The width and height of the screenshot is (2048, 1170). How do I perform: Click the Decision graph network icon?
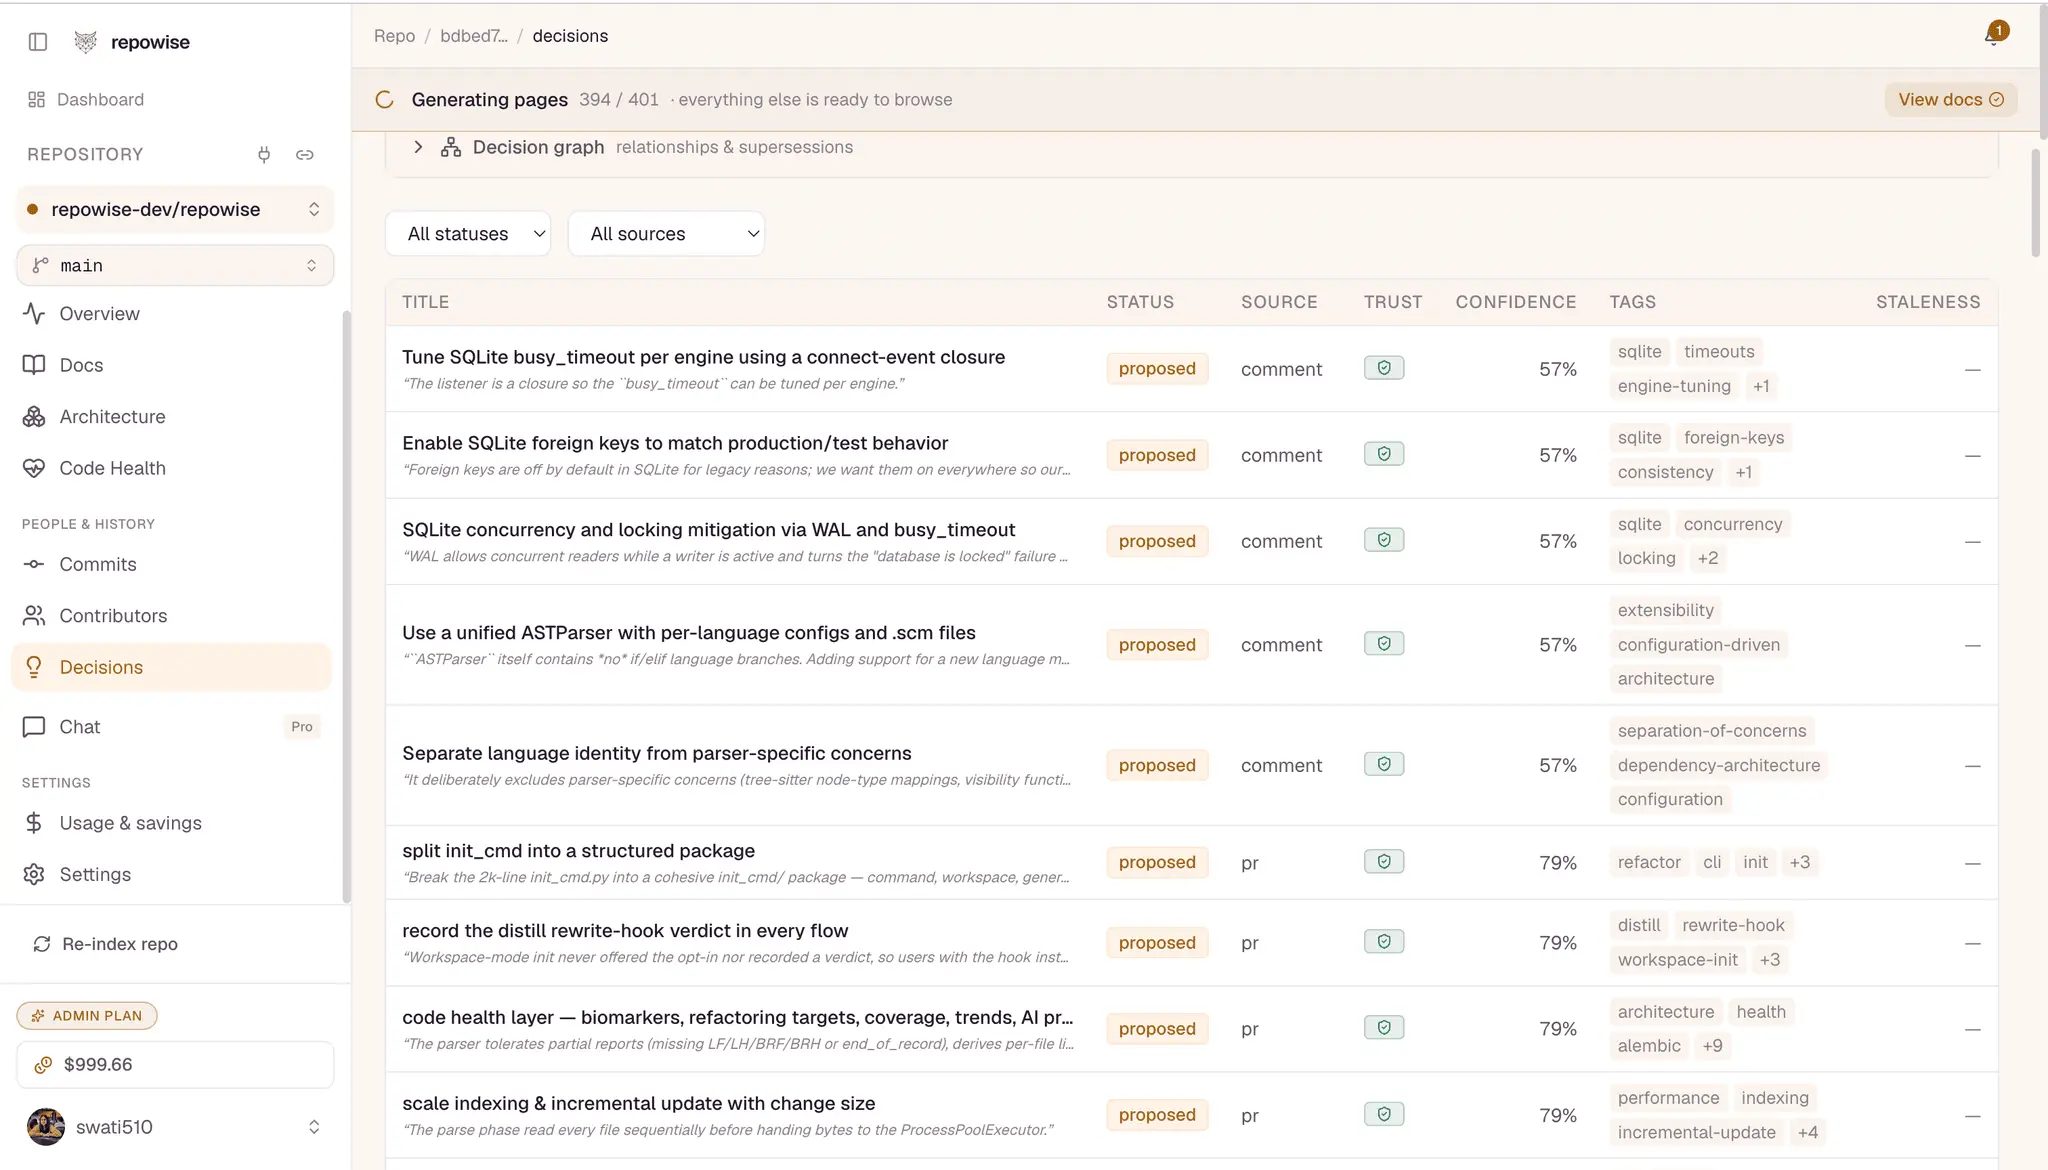point(451,147)
